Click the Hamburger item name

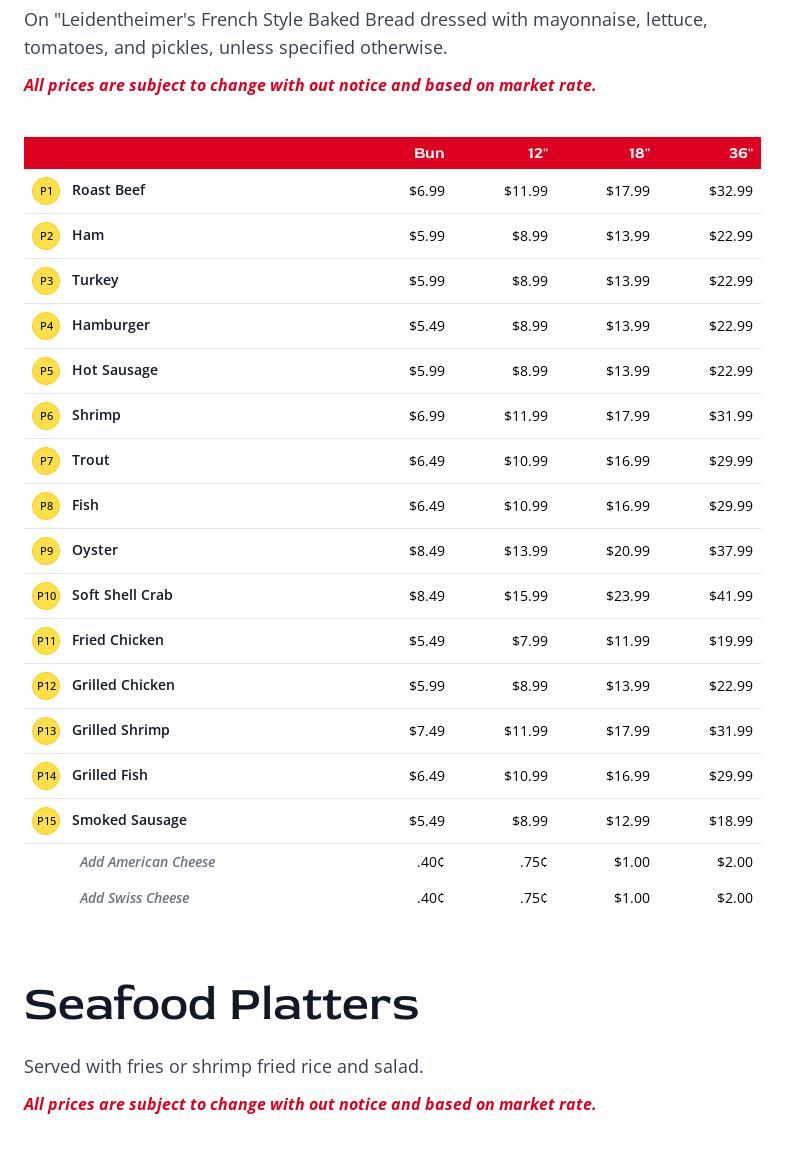pos(111,325)
